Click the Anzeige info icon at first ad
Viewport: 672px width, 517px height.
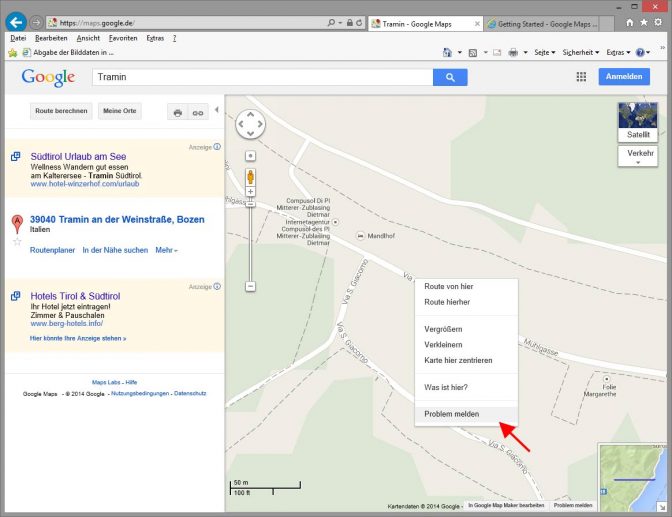click(217, 147)
